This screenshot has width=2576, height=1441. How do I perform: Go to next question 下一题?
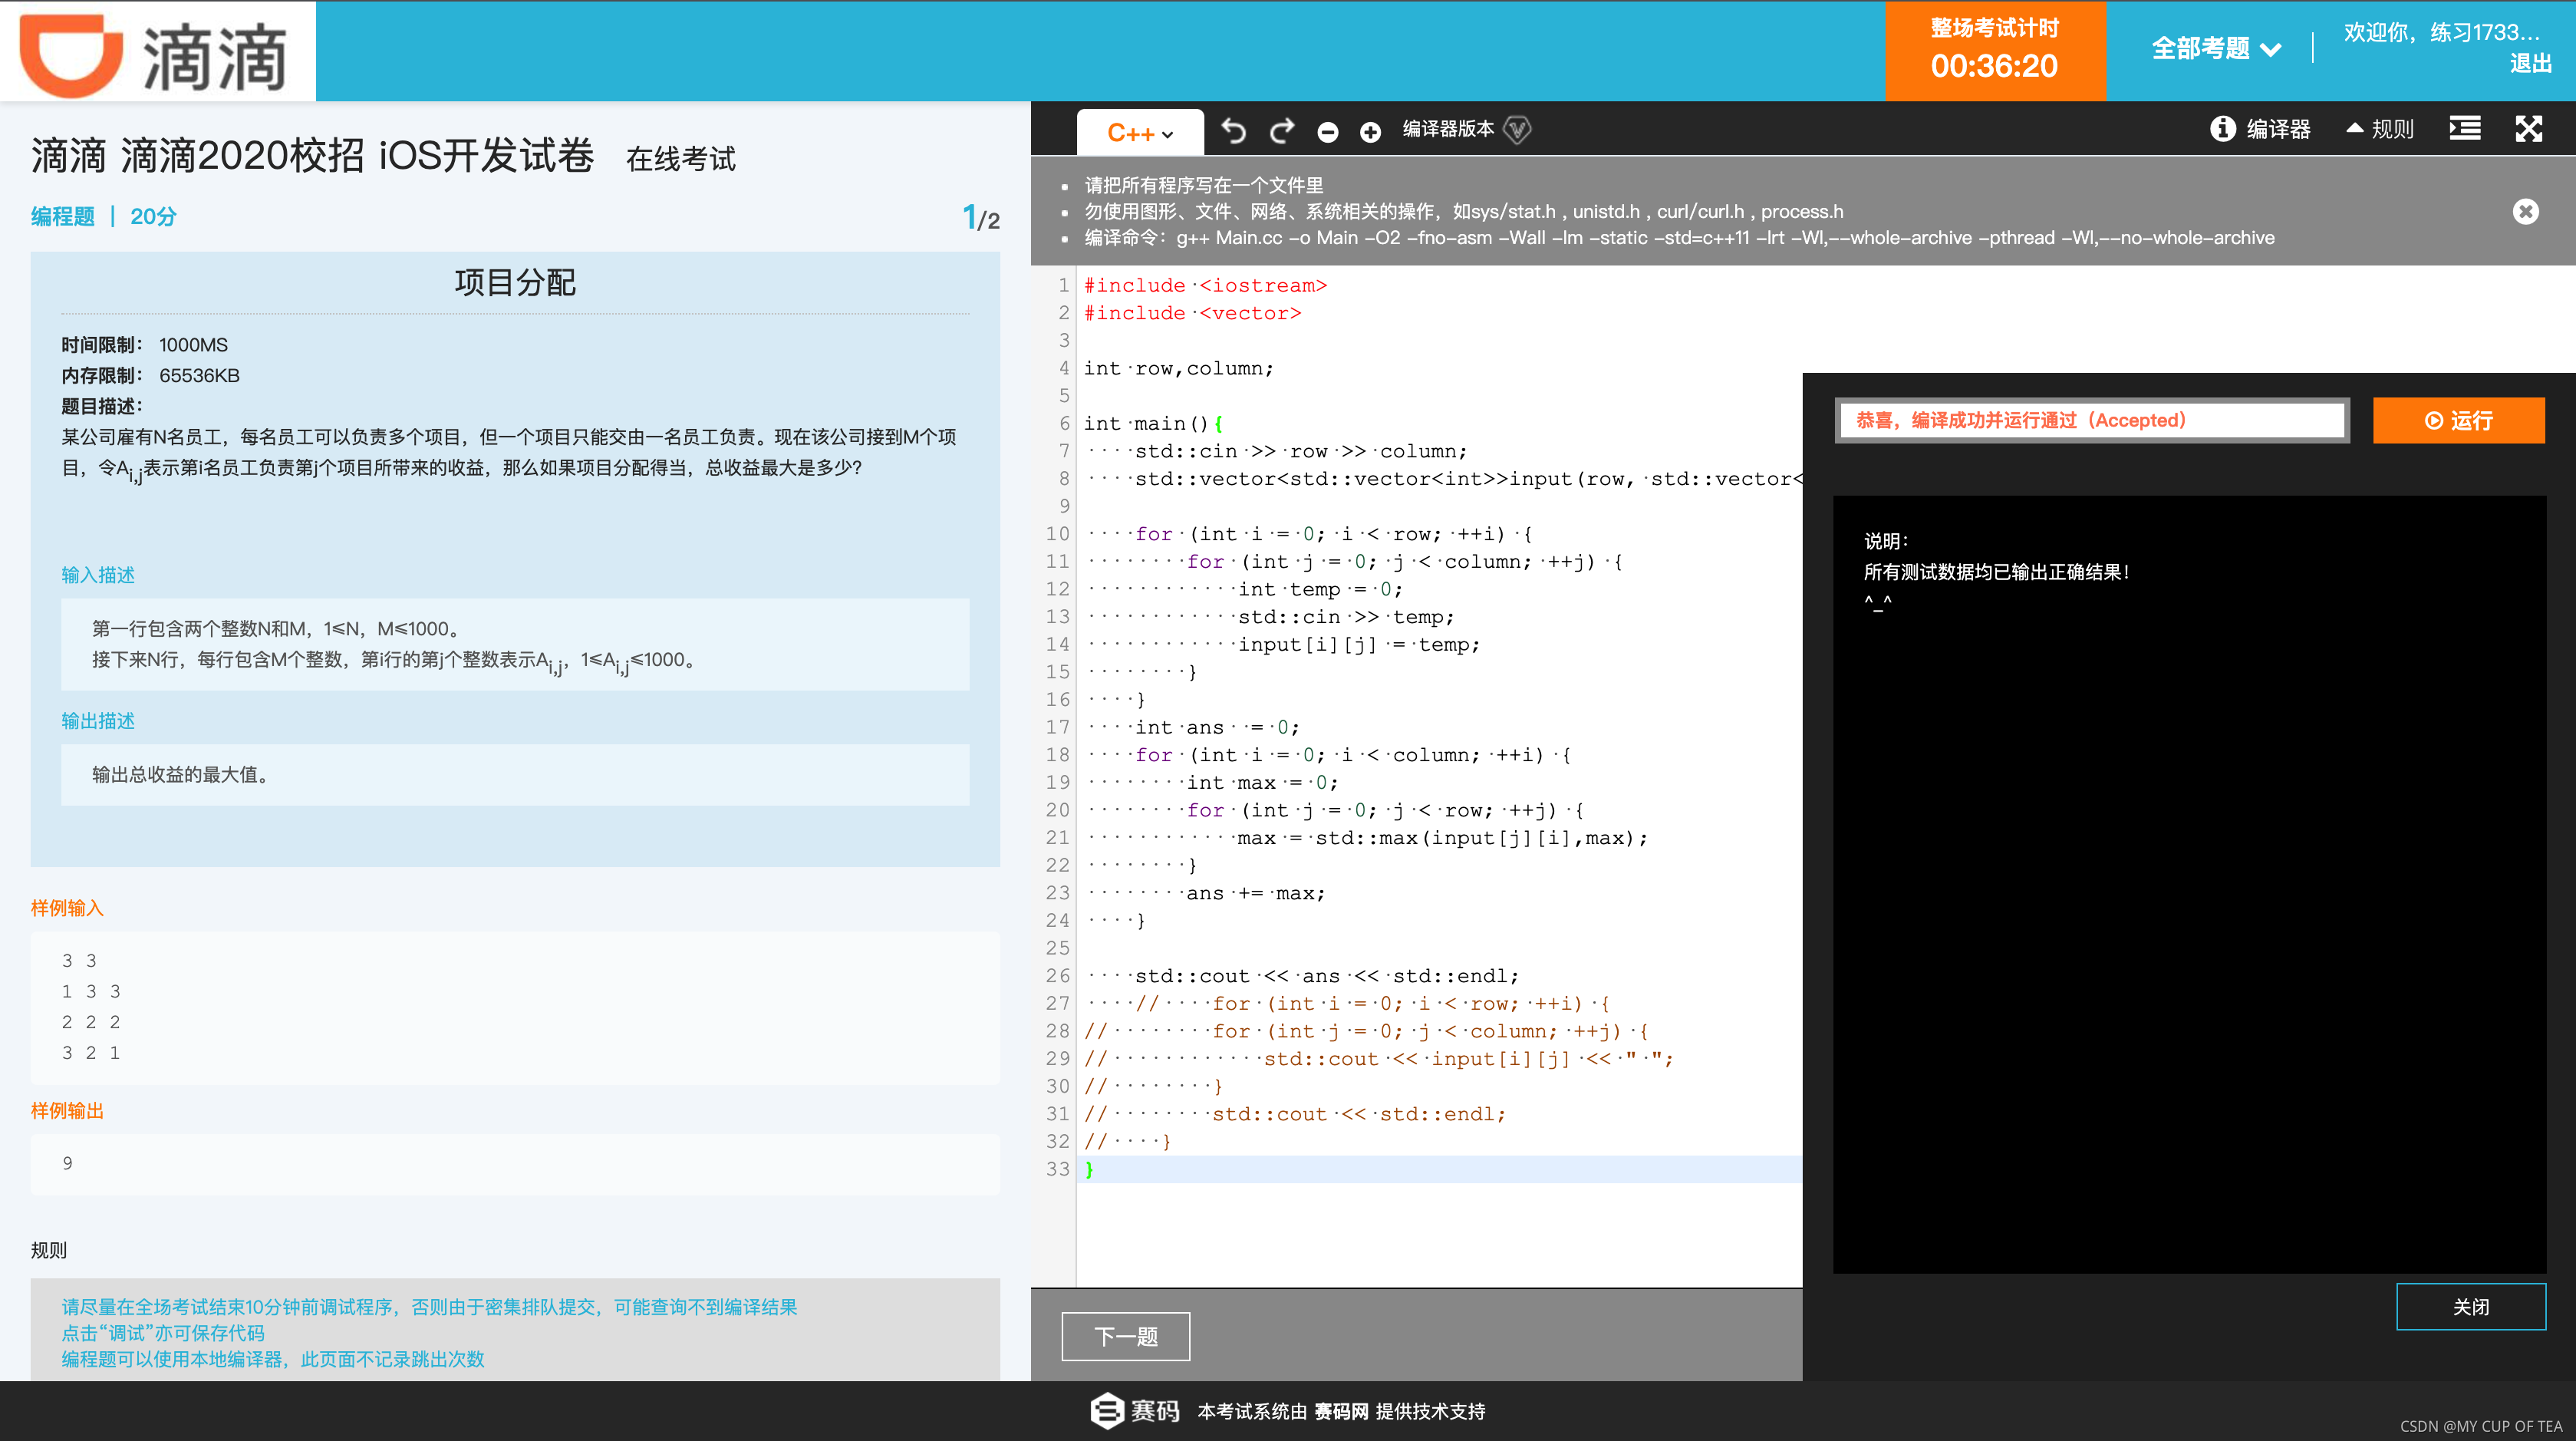click(x=1125, y=1336)
